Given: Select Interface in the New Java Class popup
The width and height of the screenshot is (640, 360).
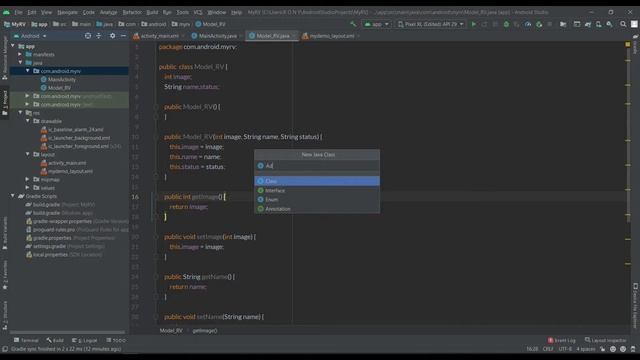Looking at the screenshot, I should 317,190.
